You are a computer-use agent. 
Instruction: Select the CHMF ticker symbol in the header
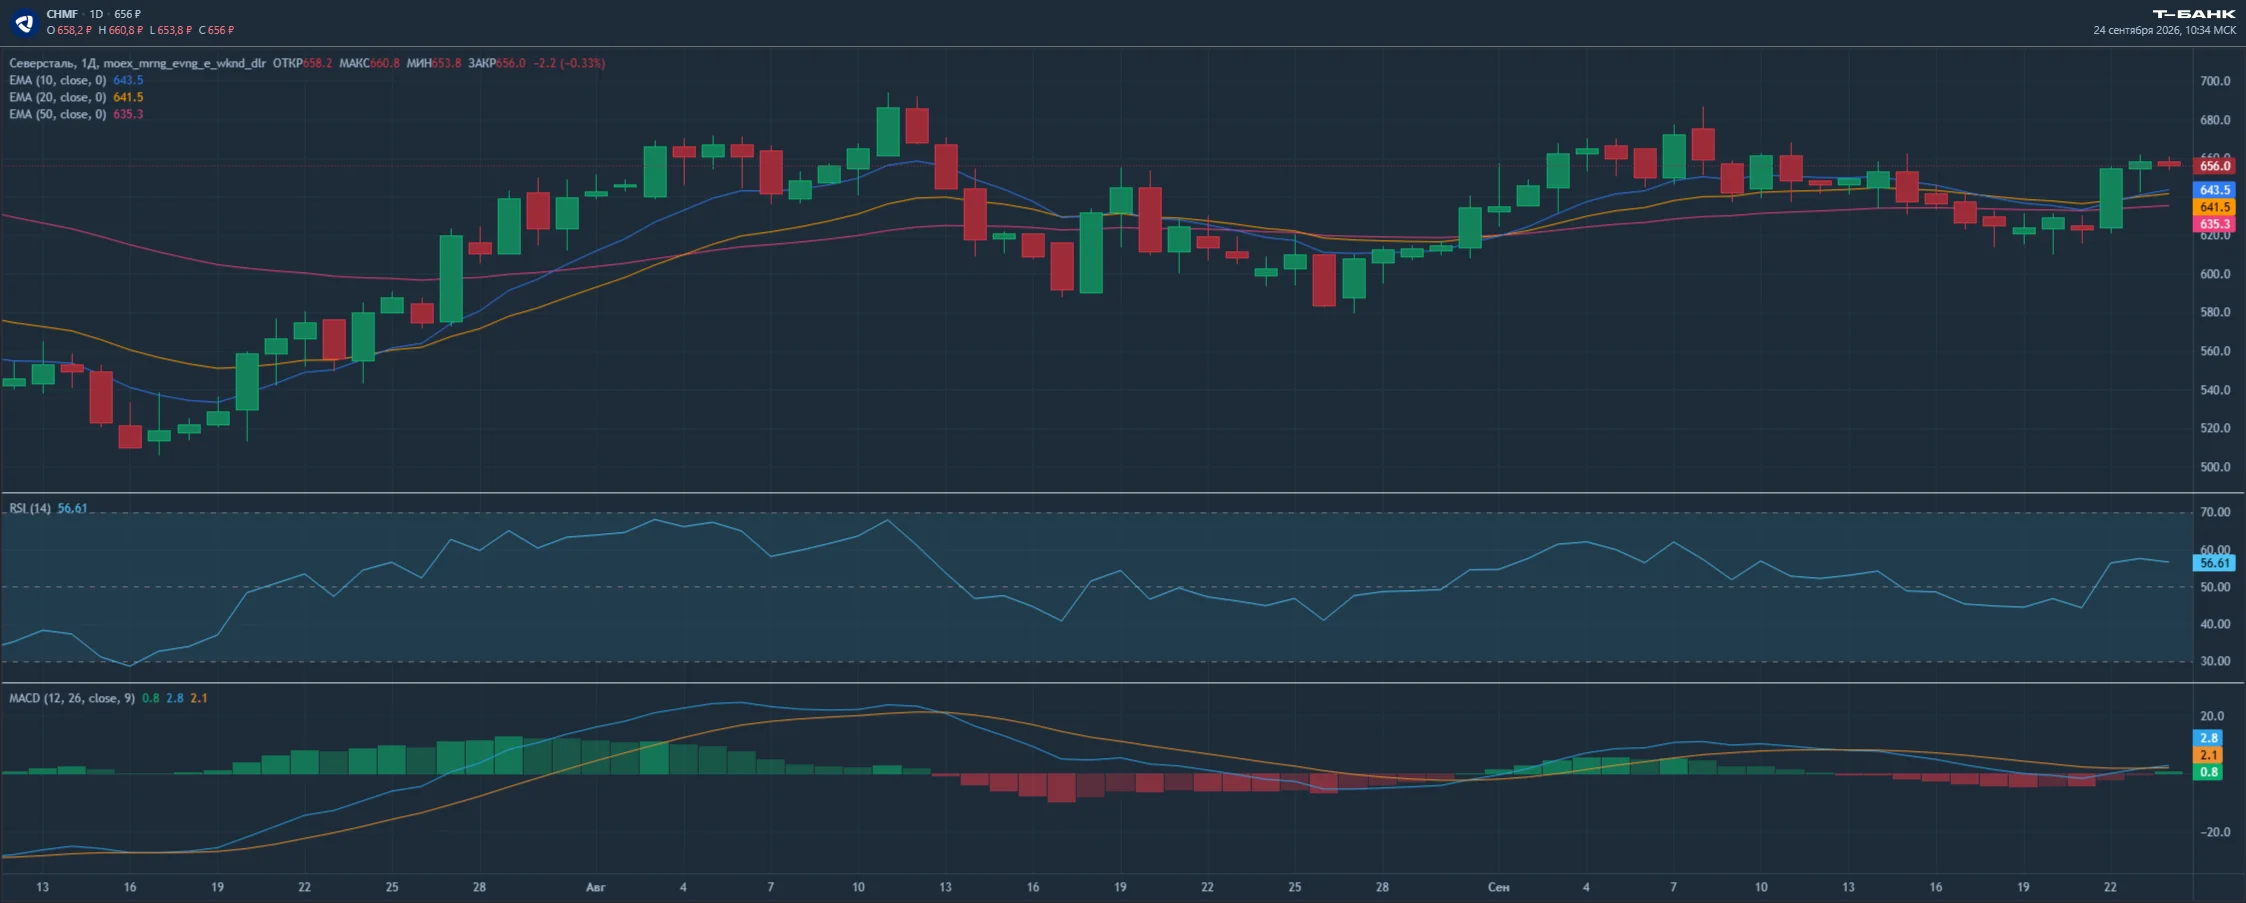click(62, 14)
